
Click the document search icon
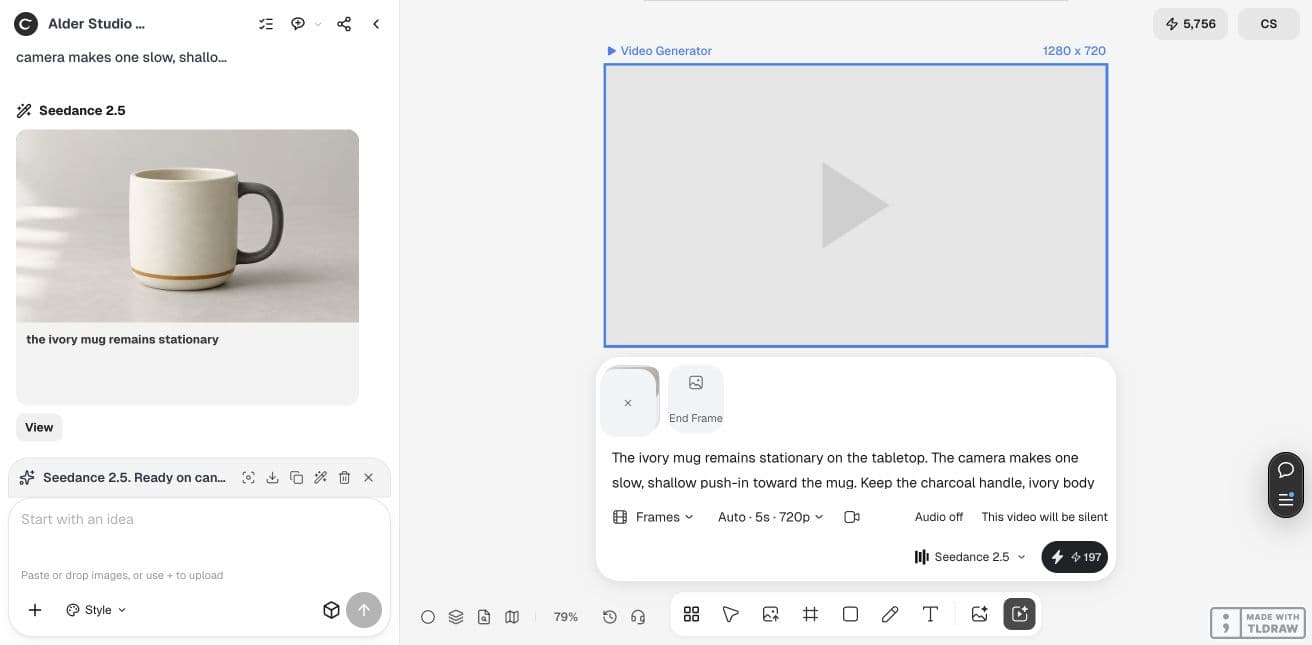click(484, 617)
